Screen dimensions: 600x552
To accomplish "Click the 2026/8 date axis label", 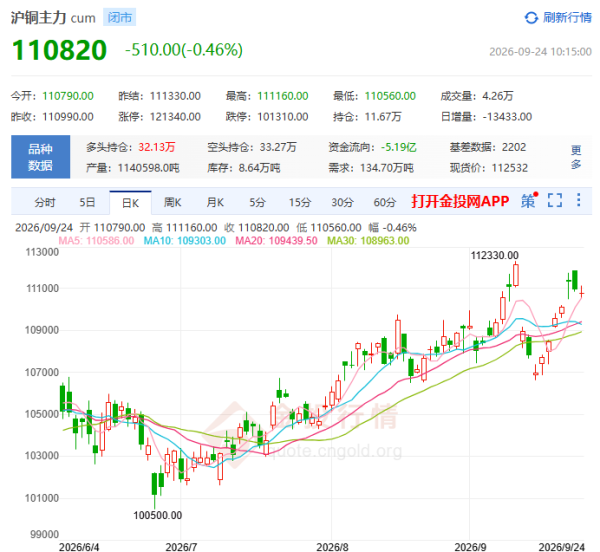I will point(332,547).
